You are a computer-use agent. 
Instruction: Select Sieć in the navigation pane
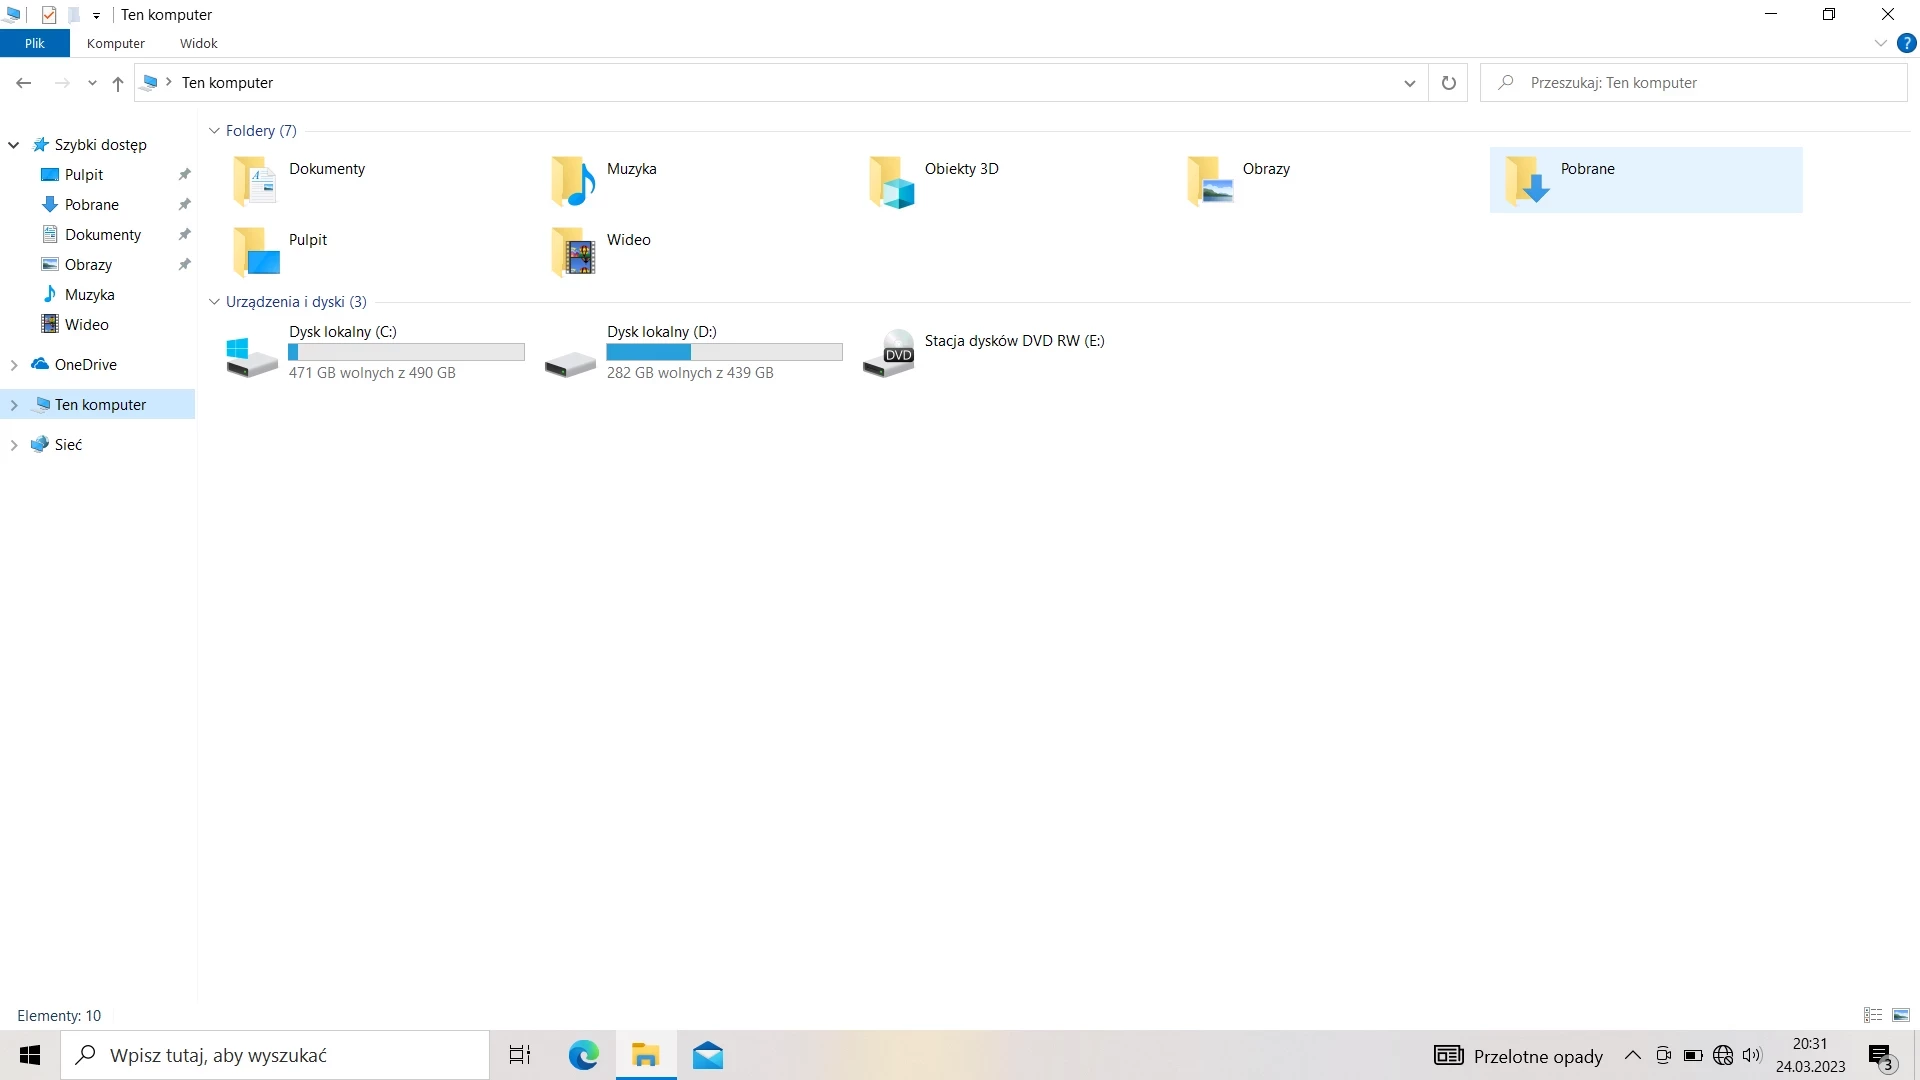[68, 445]
